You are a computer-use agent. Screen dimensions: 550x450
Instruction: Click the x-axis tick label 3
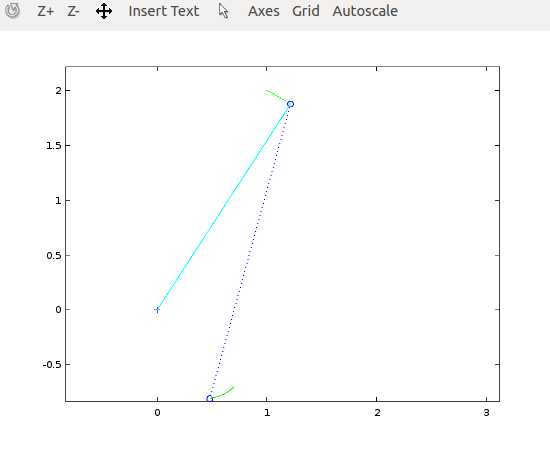tap(486, 413)
